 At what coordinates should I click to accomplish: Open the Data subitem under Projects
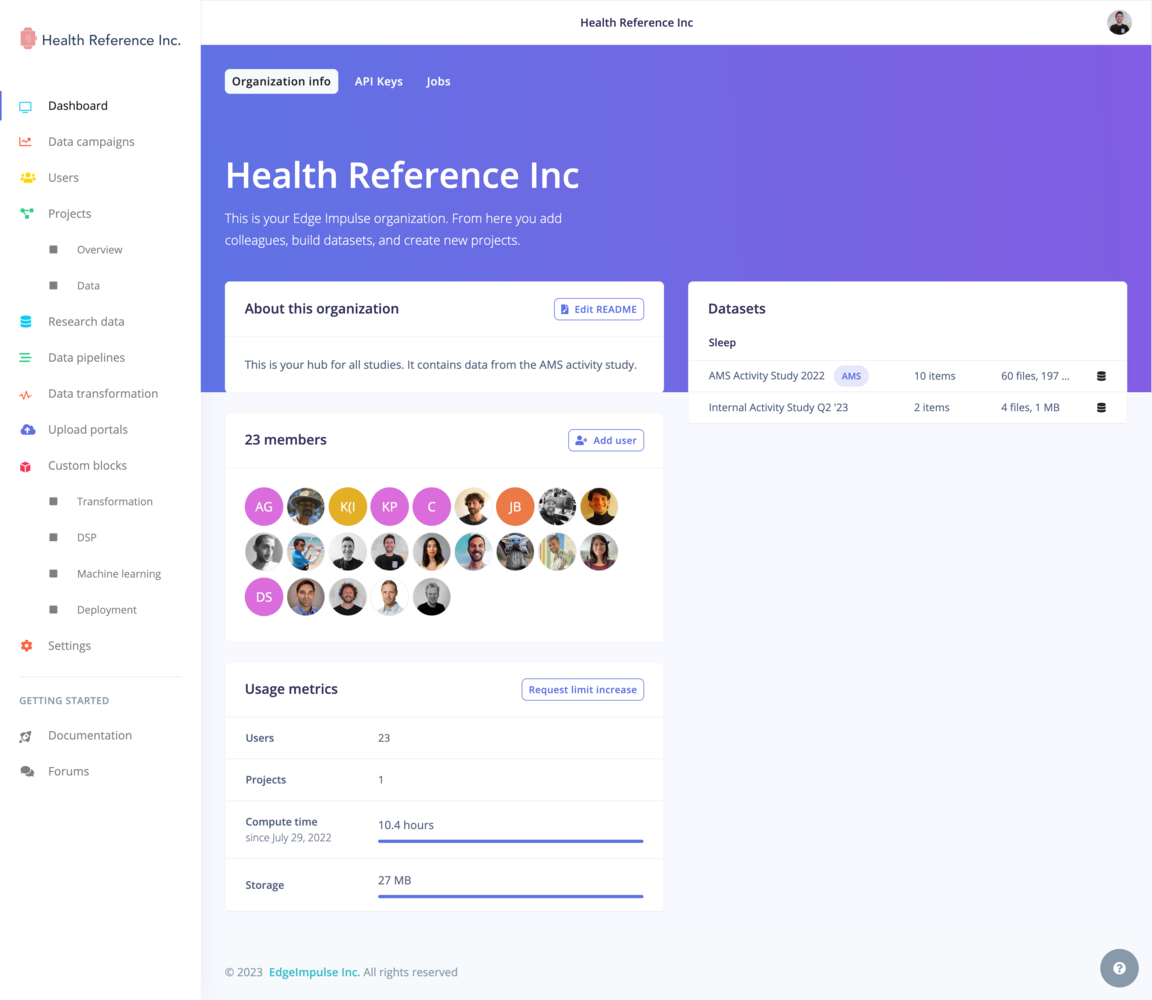(x=88, y=286)
